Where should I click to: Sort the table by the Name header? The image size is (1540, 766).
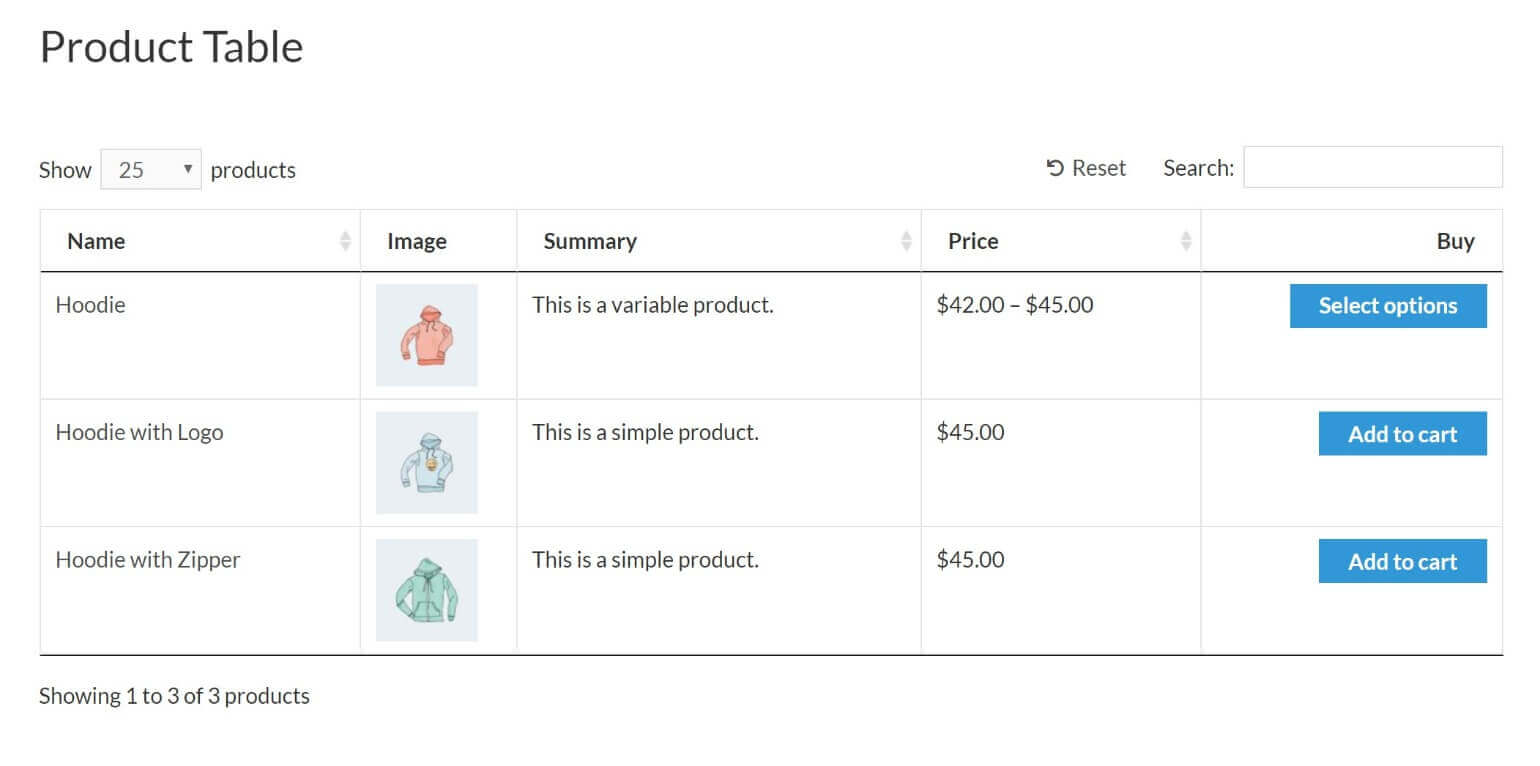coord(96,241)
